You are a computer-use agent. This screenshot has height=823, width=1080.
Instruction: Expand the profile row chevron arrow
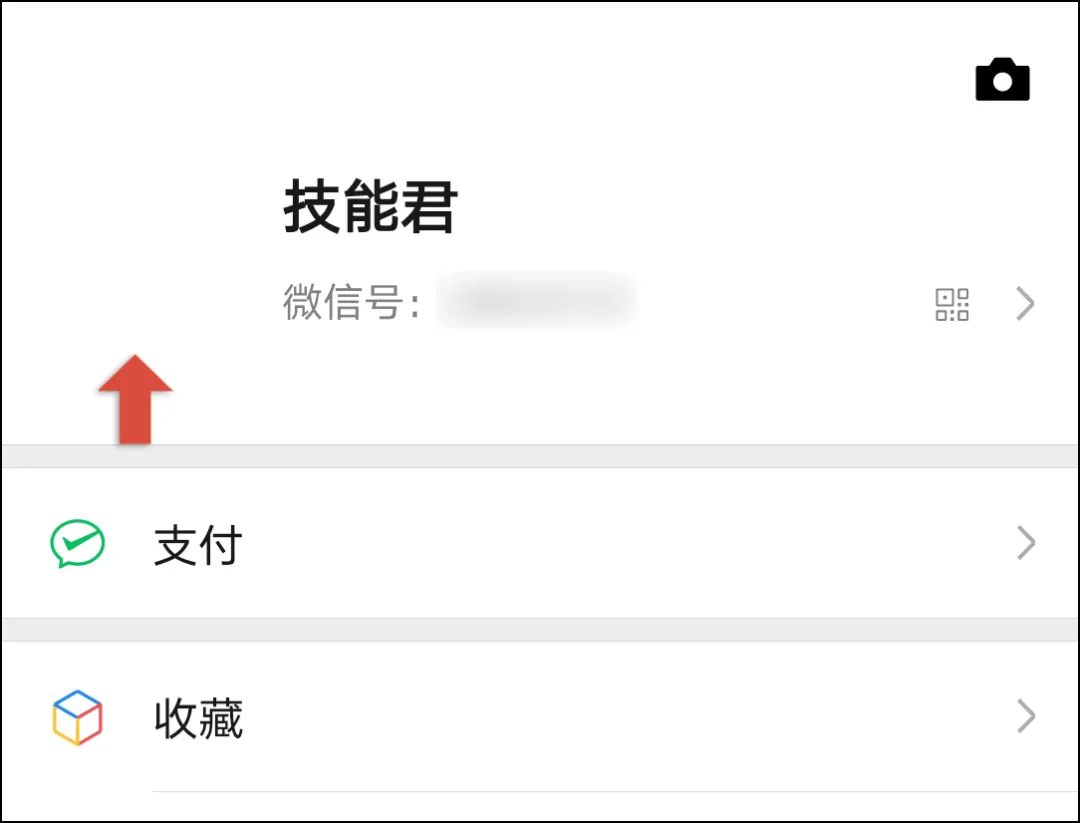coord(1024,304)
